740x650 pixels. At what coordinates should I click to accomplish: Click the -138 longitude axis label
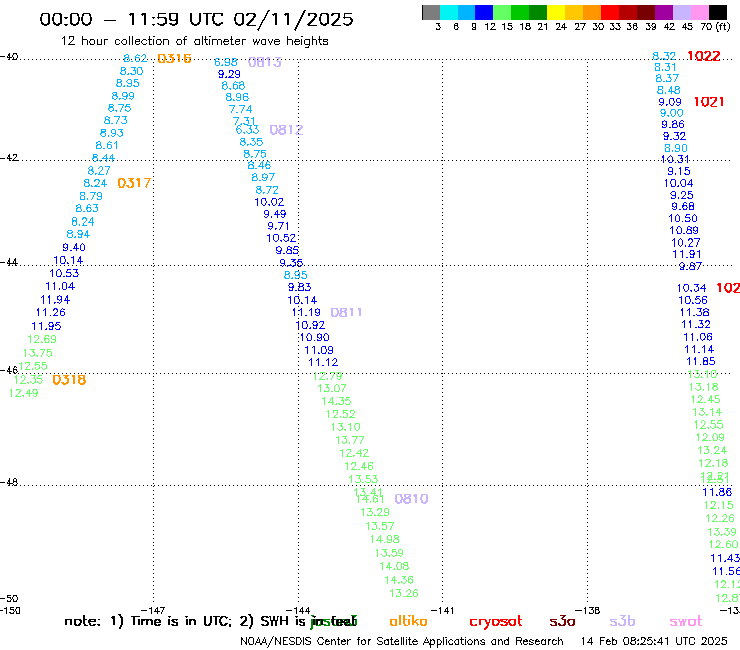(588, 610)
